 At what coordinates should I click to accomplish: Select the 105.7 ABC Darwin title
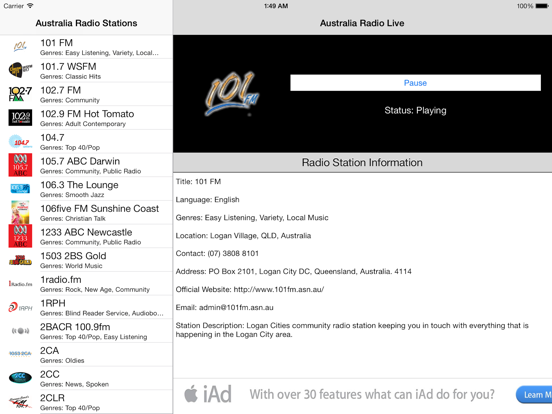(x=80, y=161)
